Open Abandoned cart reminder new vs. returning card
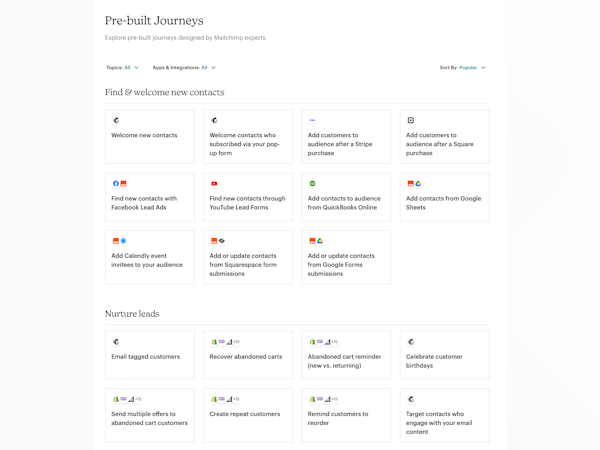This screenshot has width=600, height=450. click(345, 355)
